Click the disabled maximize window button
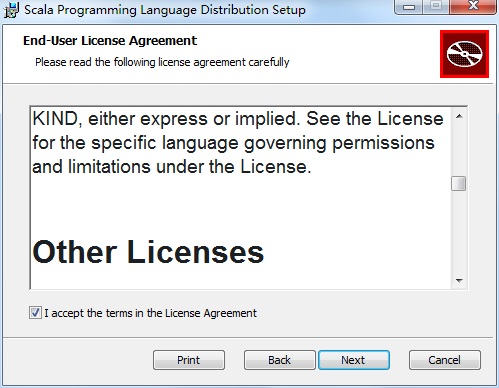 tap(436, 6)
